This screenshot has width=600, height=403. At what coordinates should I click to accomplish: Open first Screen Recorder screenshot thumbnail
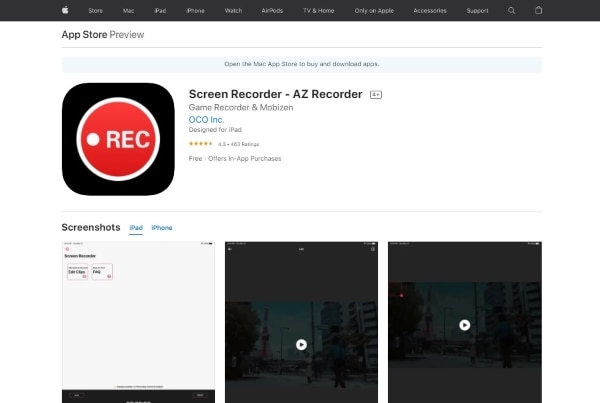pyautogui.click(x=138, y=322)
